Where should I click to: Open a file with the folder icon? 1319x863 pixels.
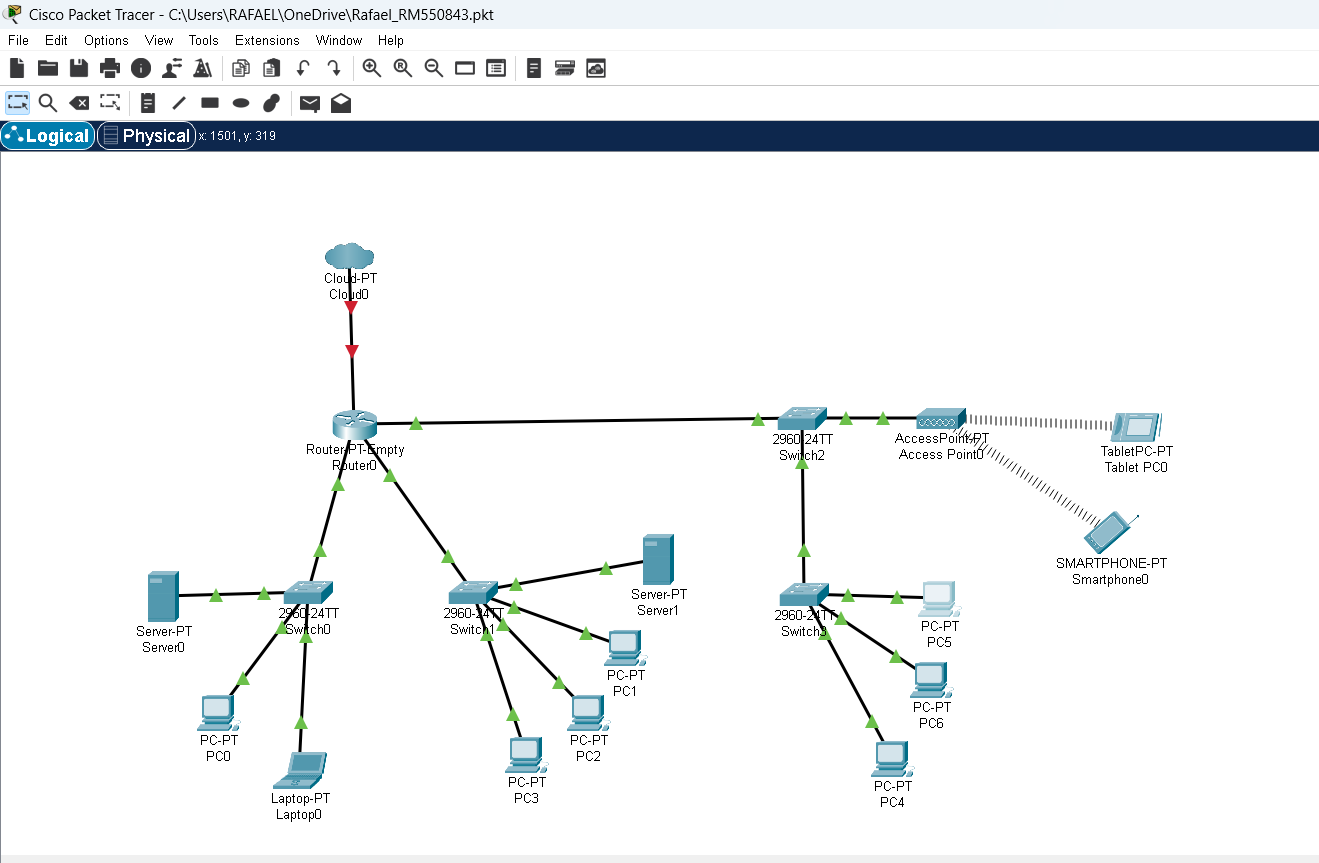(x=47, y=68)
